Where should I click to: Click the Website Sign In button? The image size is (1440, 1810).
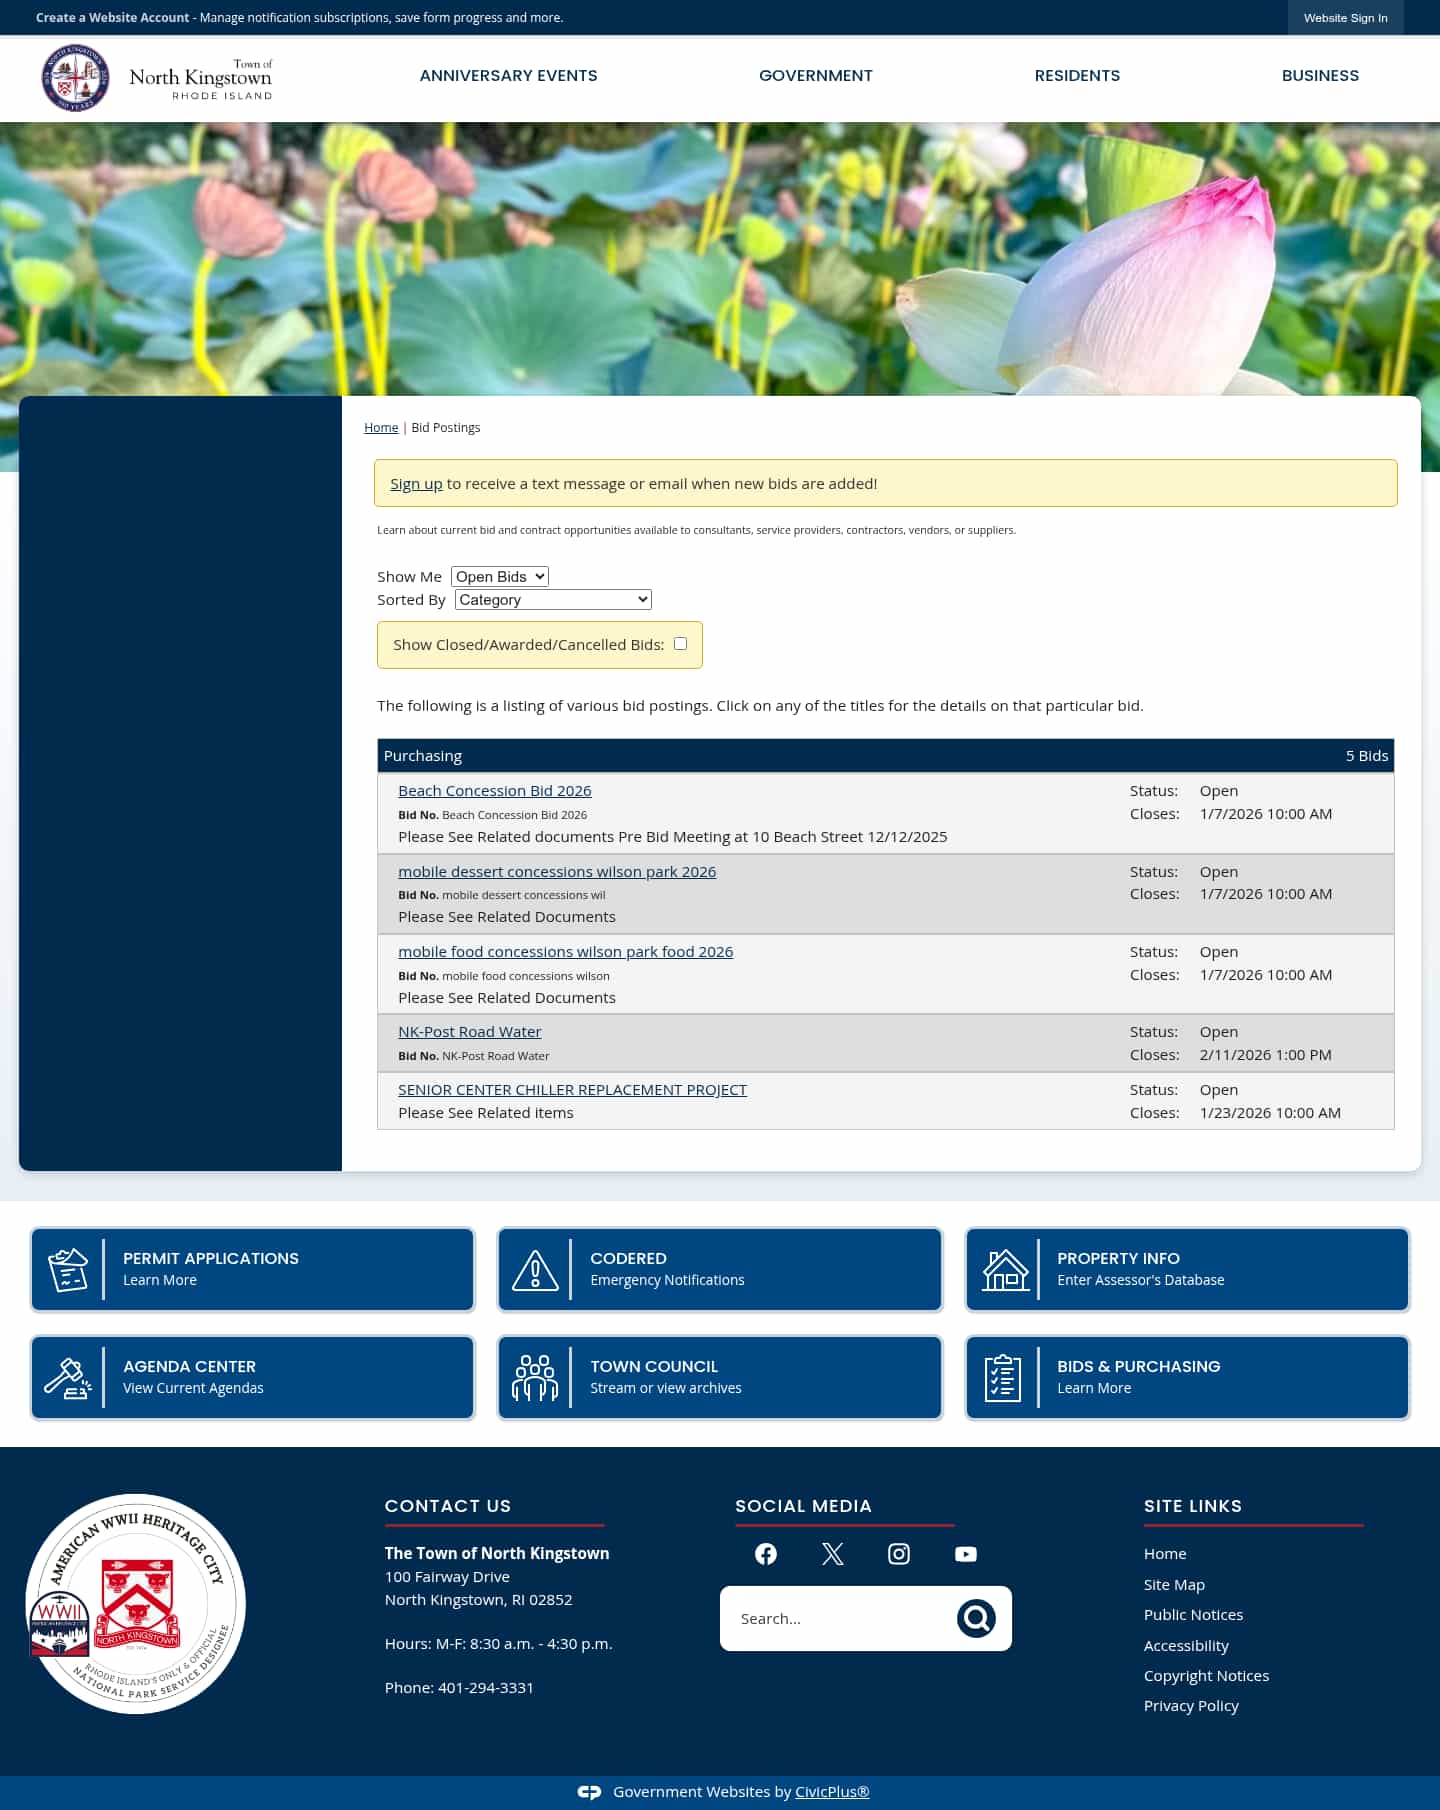coord(1345,18)
